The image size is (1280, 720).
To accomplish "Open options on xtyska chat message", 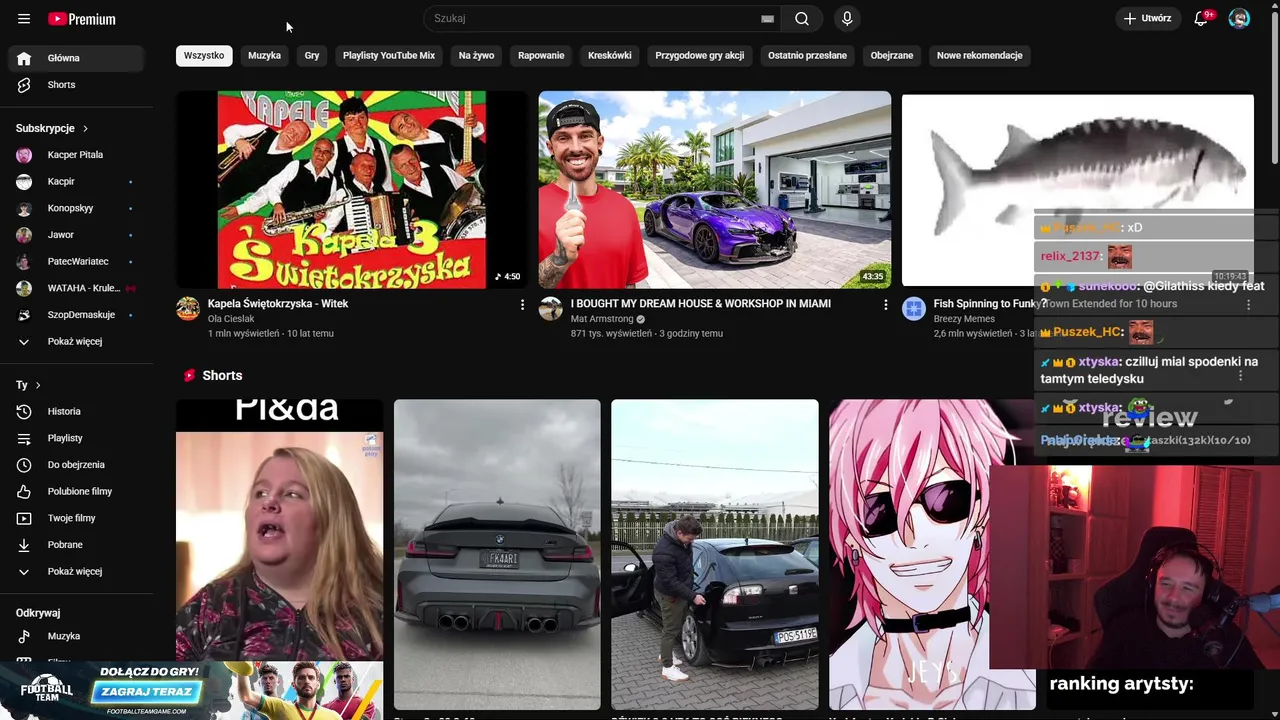I will (1241, 376).
